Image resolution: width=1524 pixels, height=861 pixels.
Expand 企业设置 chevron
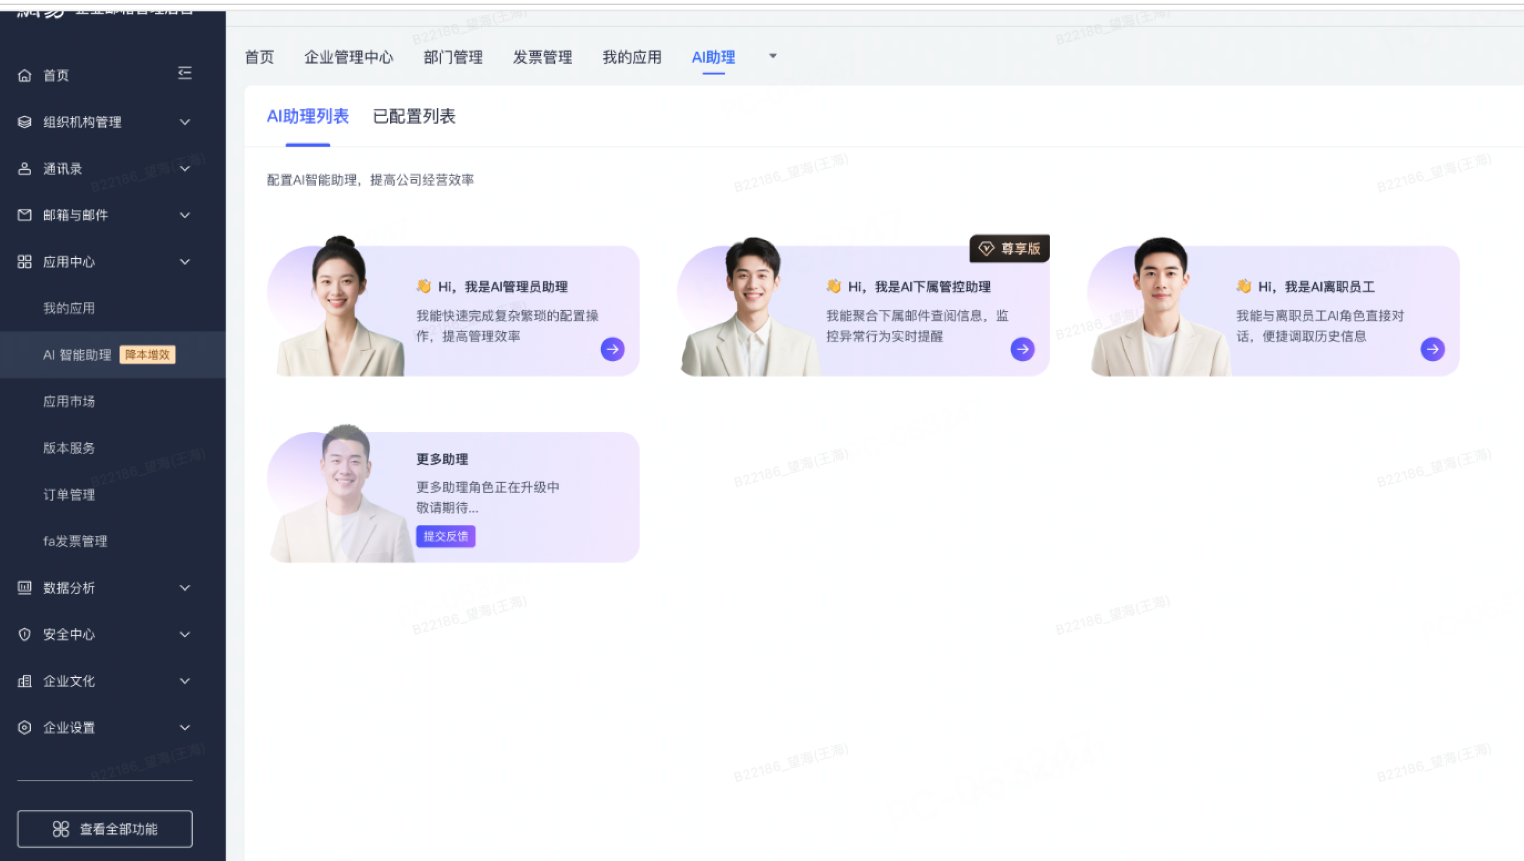[x=185, y=727]
